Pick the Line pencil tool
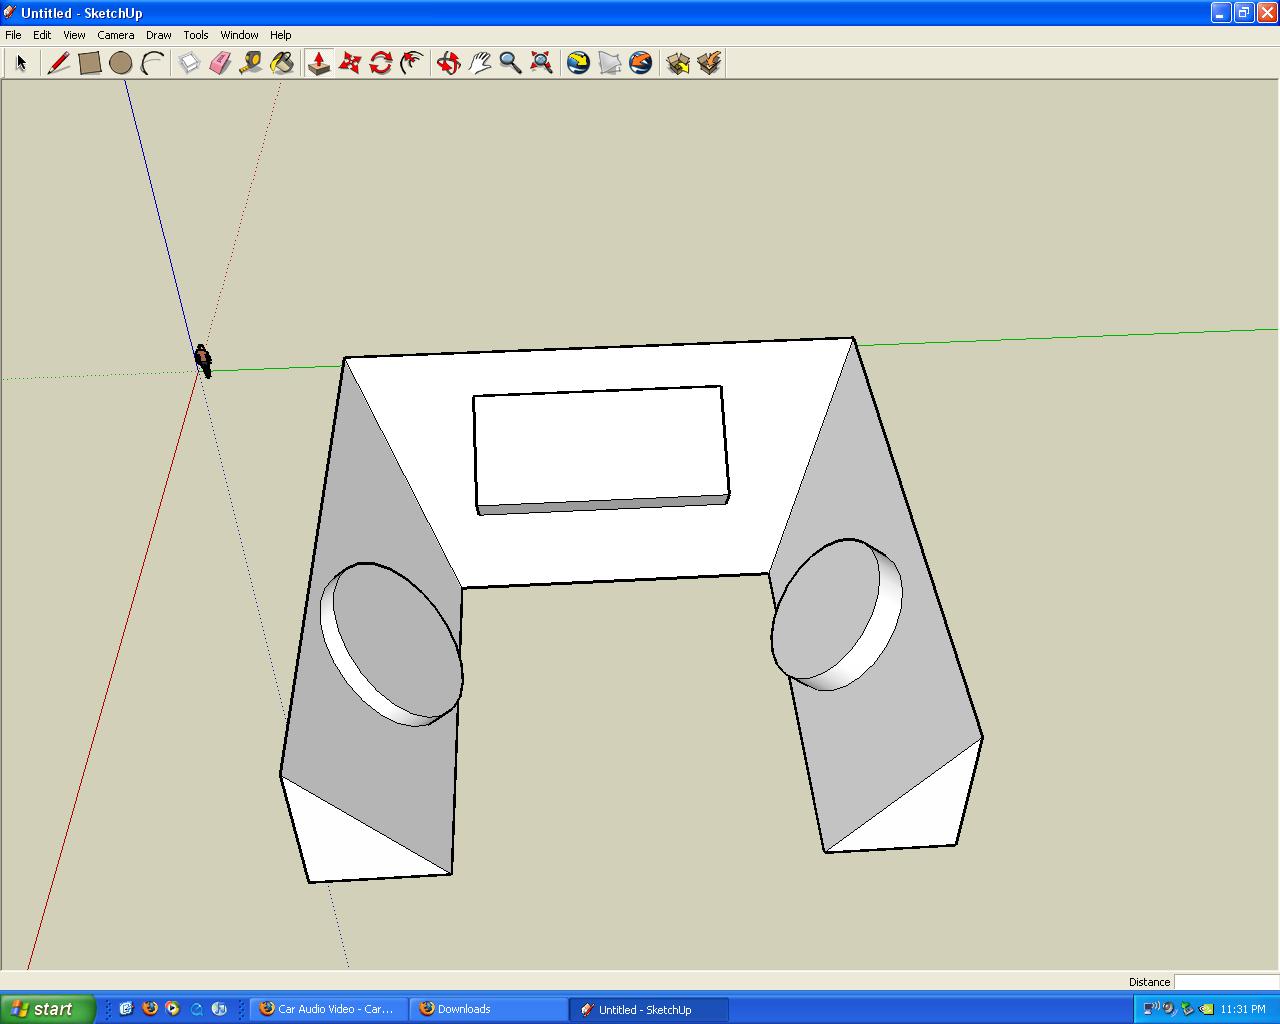This screenshot has height=1024, width=1280. click(58, 63)
